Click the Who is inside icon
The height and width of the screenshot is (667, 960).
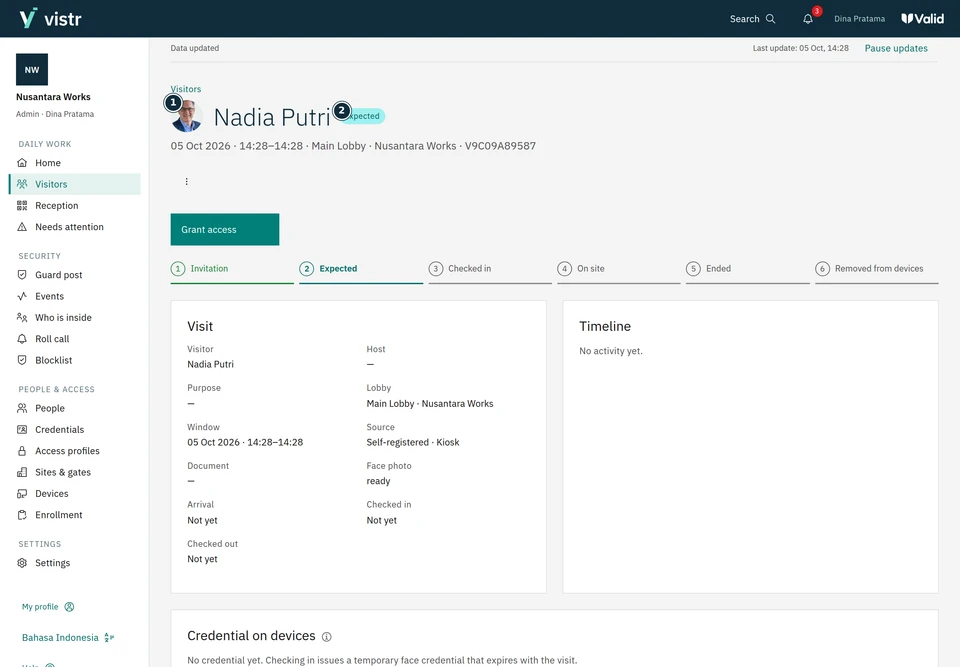coord(22,318)
